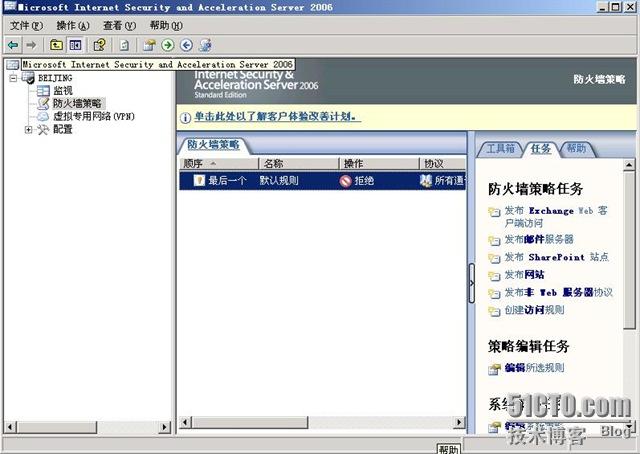Click 发布 Exchange Web 客户端访问 link

[556, 217]
